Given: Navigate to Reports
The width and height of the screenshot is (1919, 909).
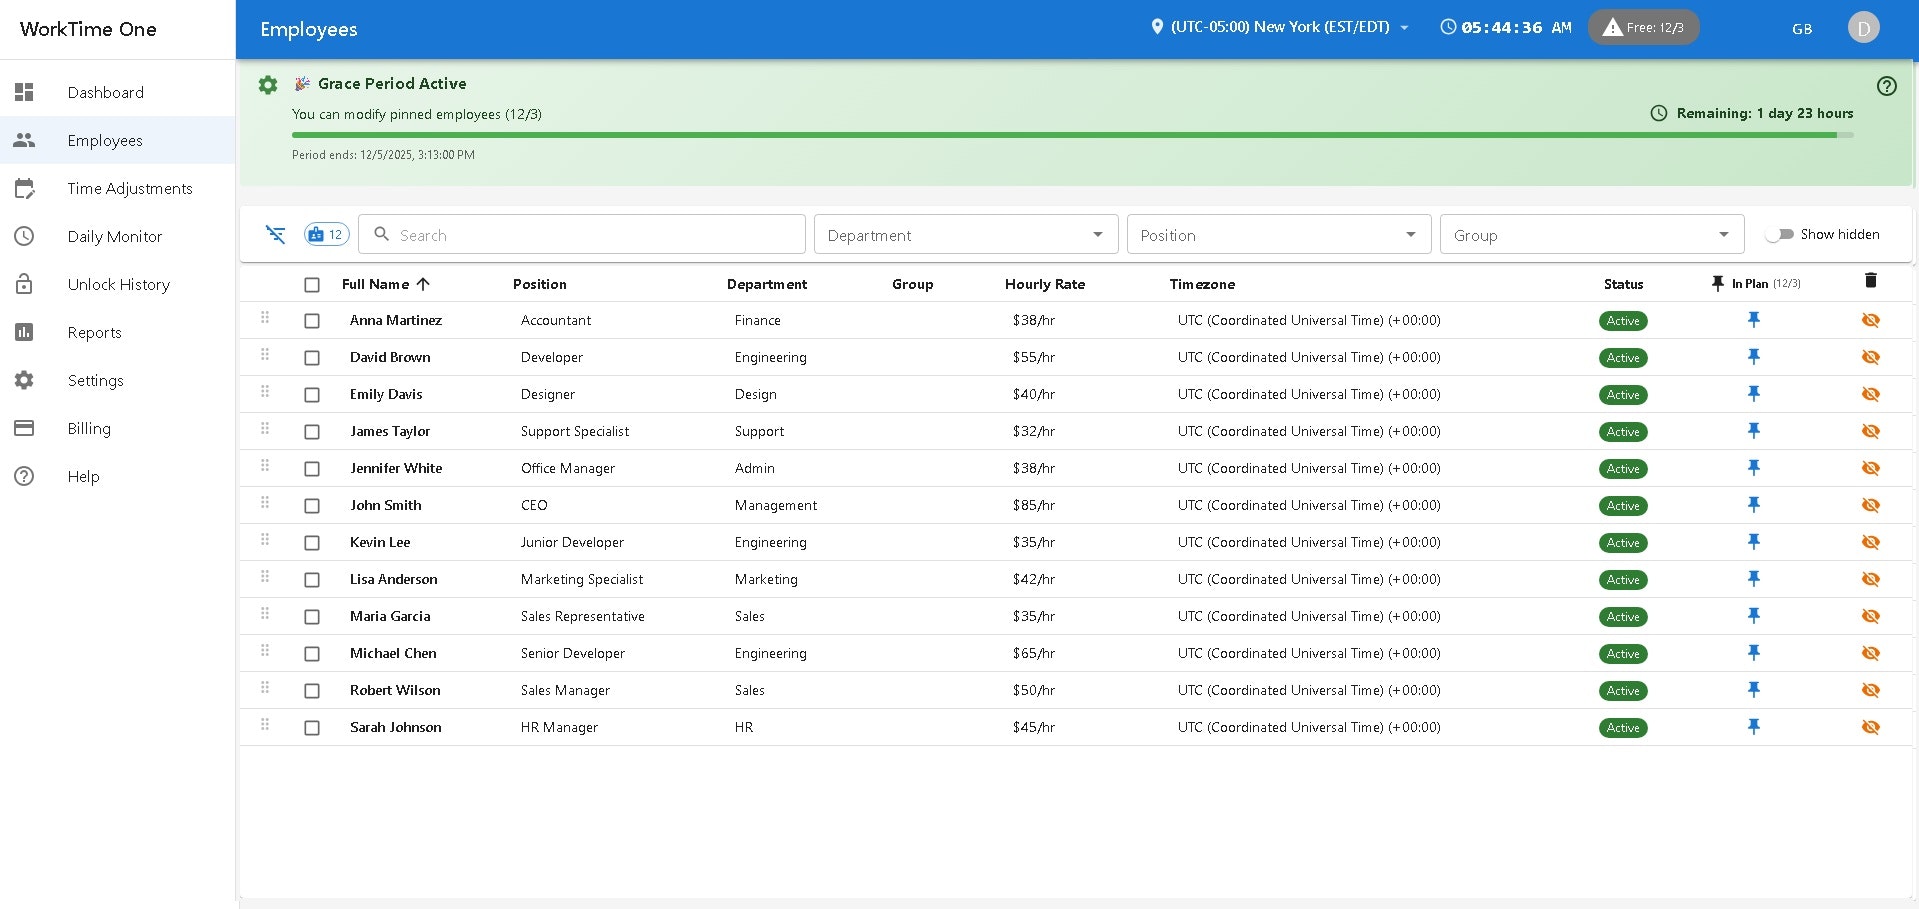Looking at the screenshot, I should coord(117,332).
